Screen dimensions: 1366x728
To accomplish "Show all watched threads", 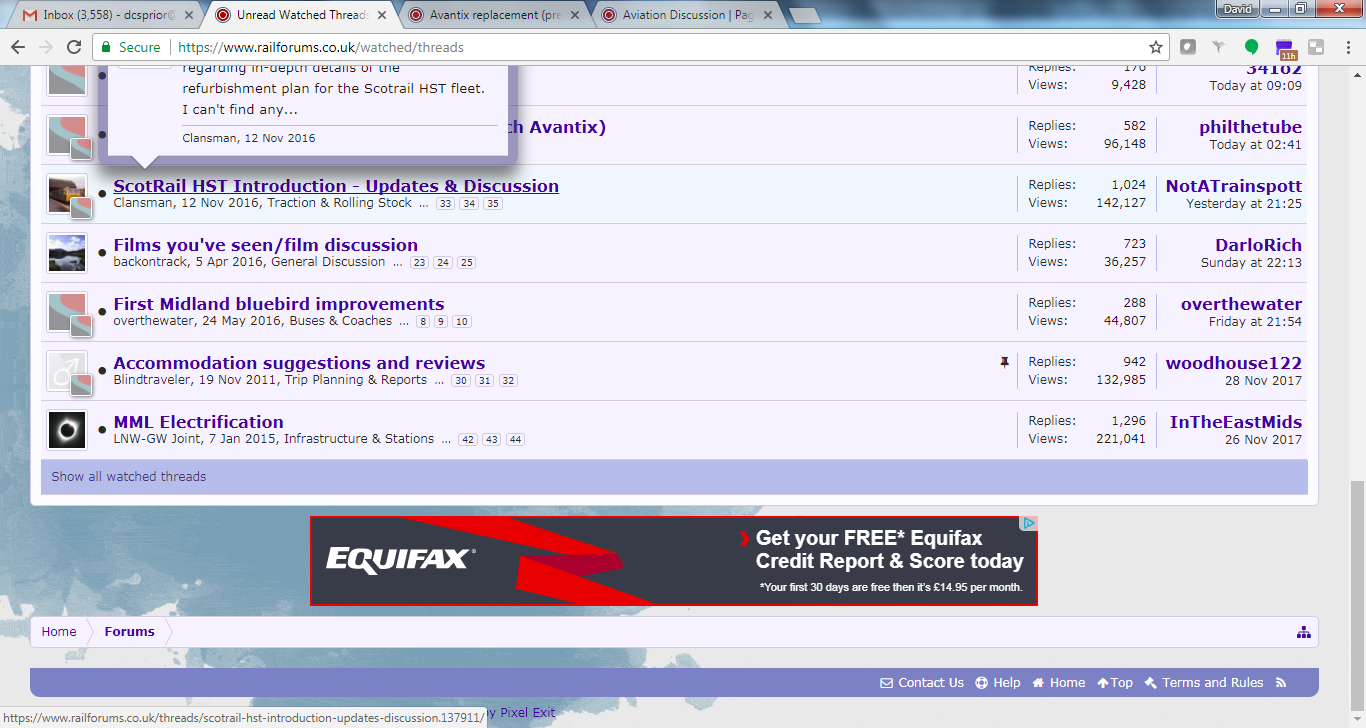I will click(129, 477).
